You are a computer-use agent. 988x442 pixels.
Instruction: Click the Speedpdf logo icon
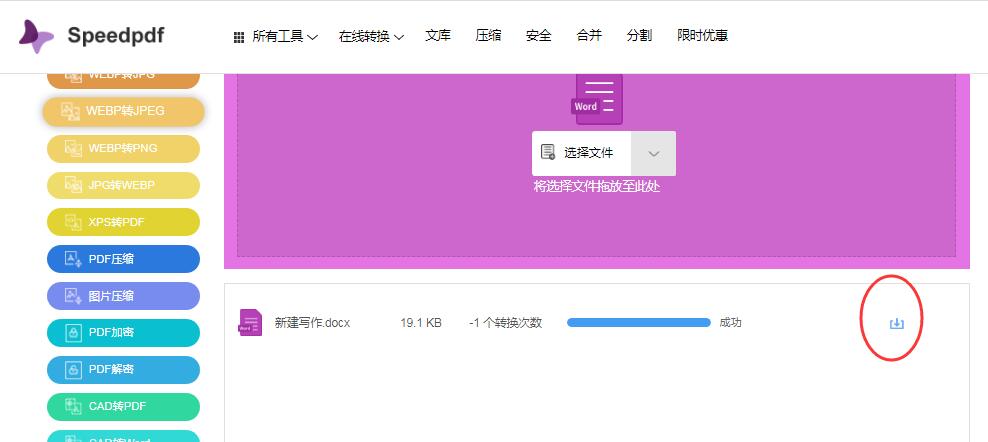(x=37, y=36)
